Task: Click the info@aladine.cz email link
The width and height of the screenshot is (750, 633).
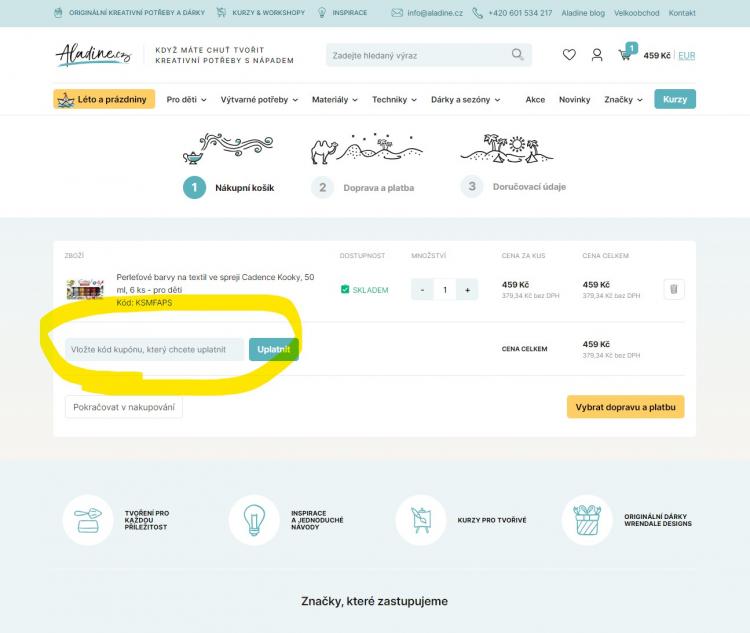Action: click(435, 13)
